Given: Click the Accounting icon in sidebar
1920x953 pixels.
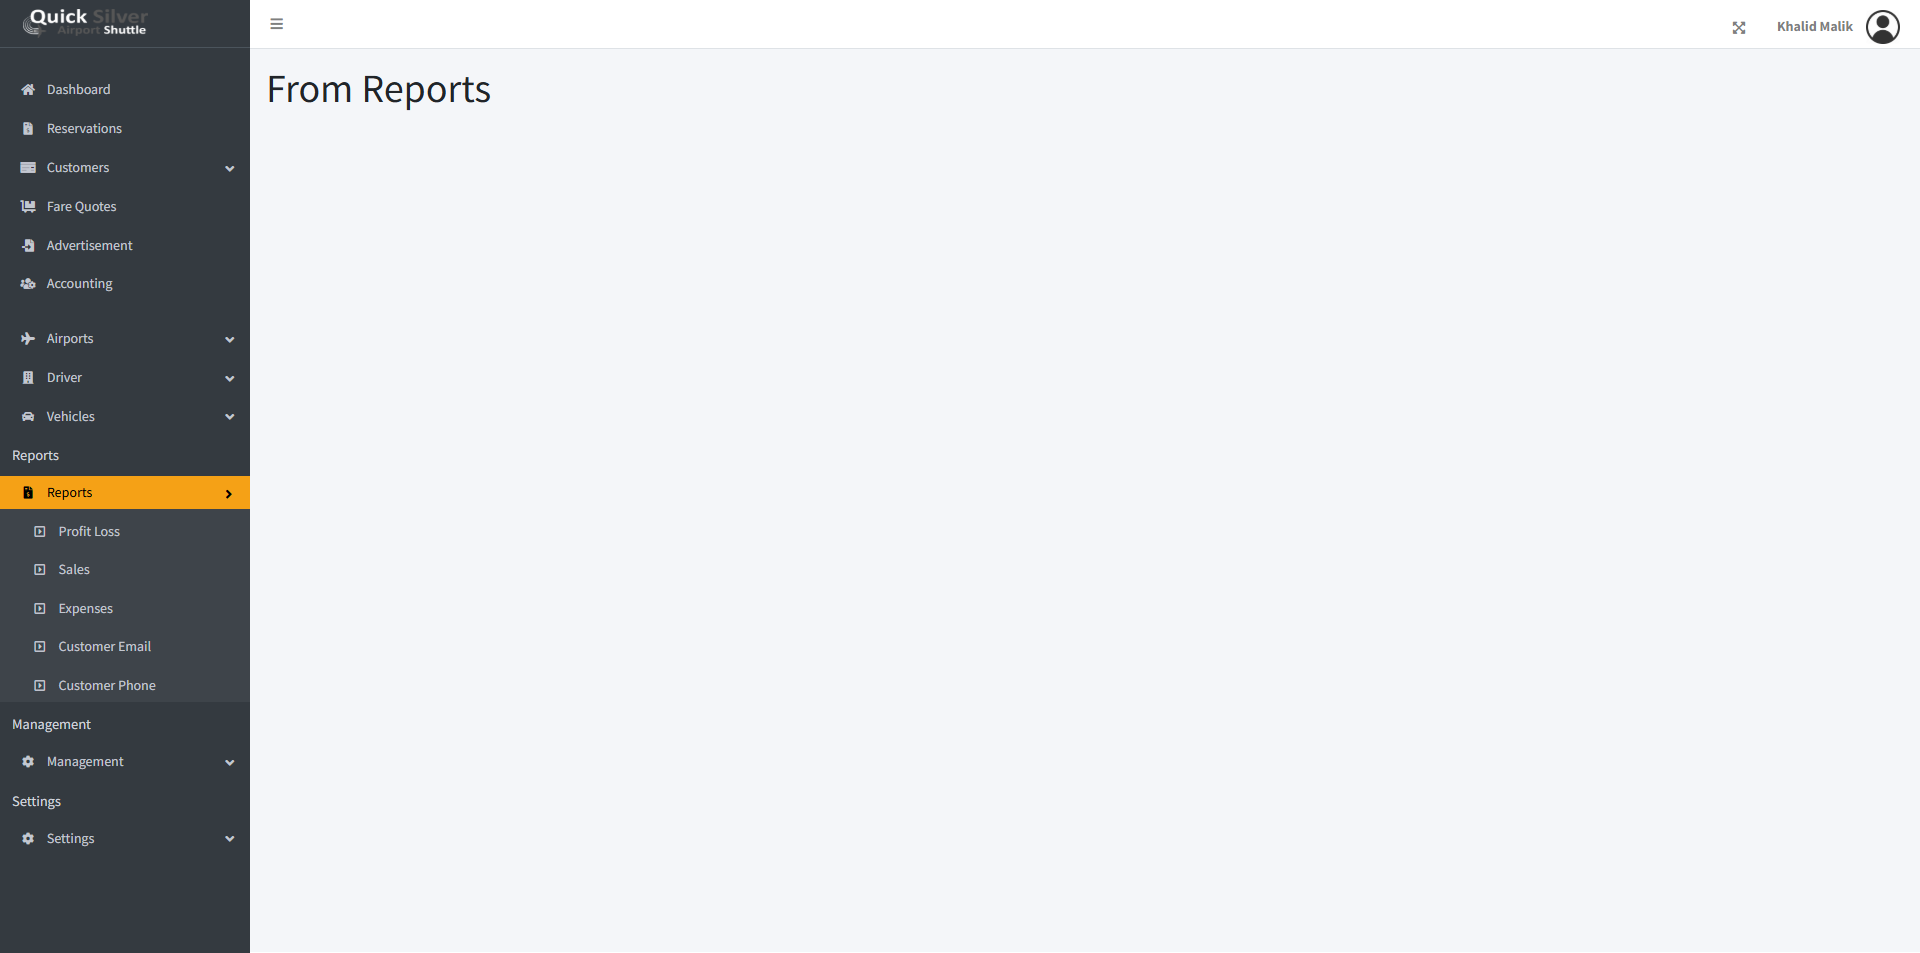Looking at the screenshot, I should pos(28,284).
